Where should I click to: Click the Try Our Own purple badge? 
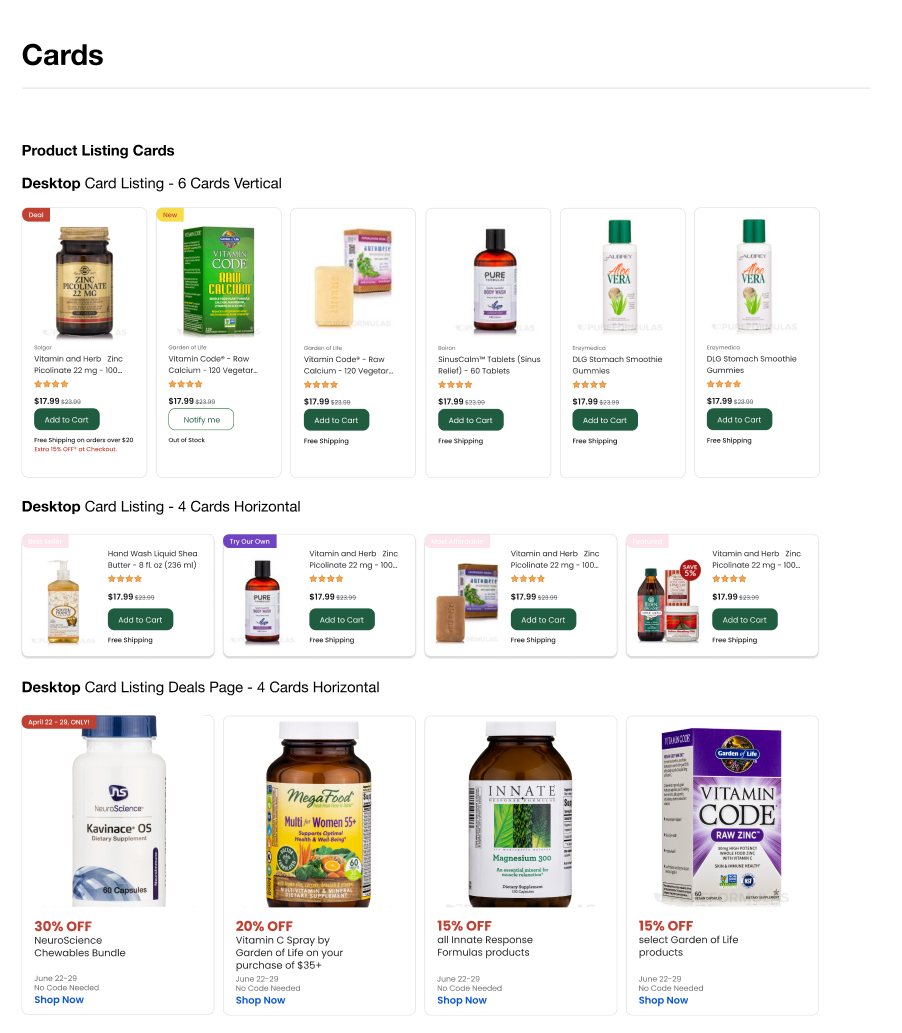[250, 542]
